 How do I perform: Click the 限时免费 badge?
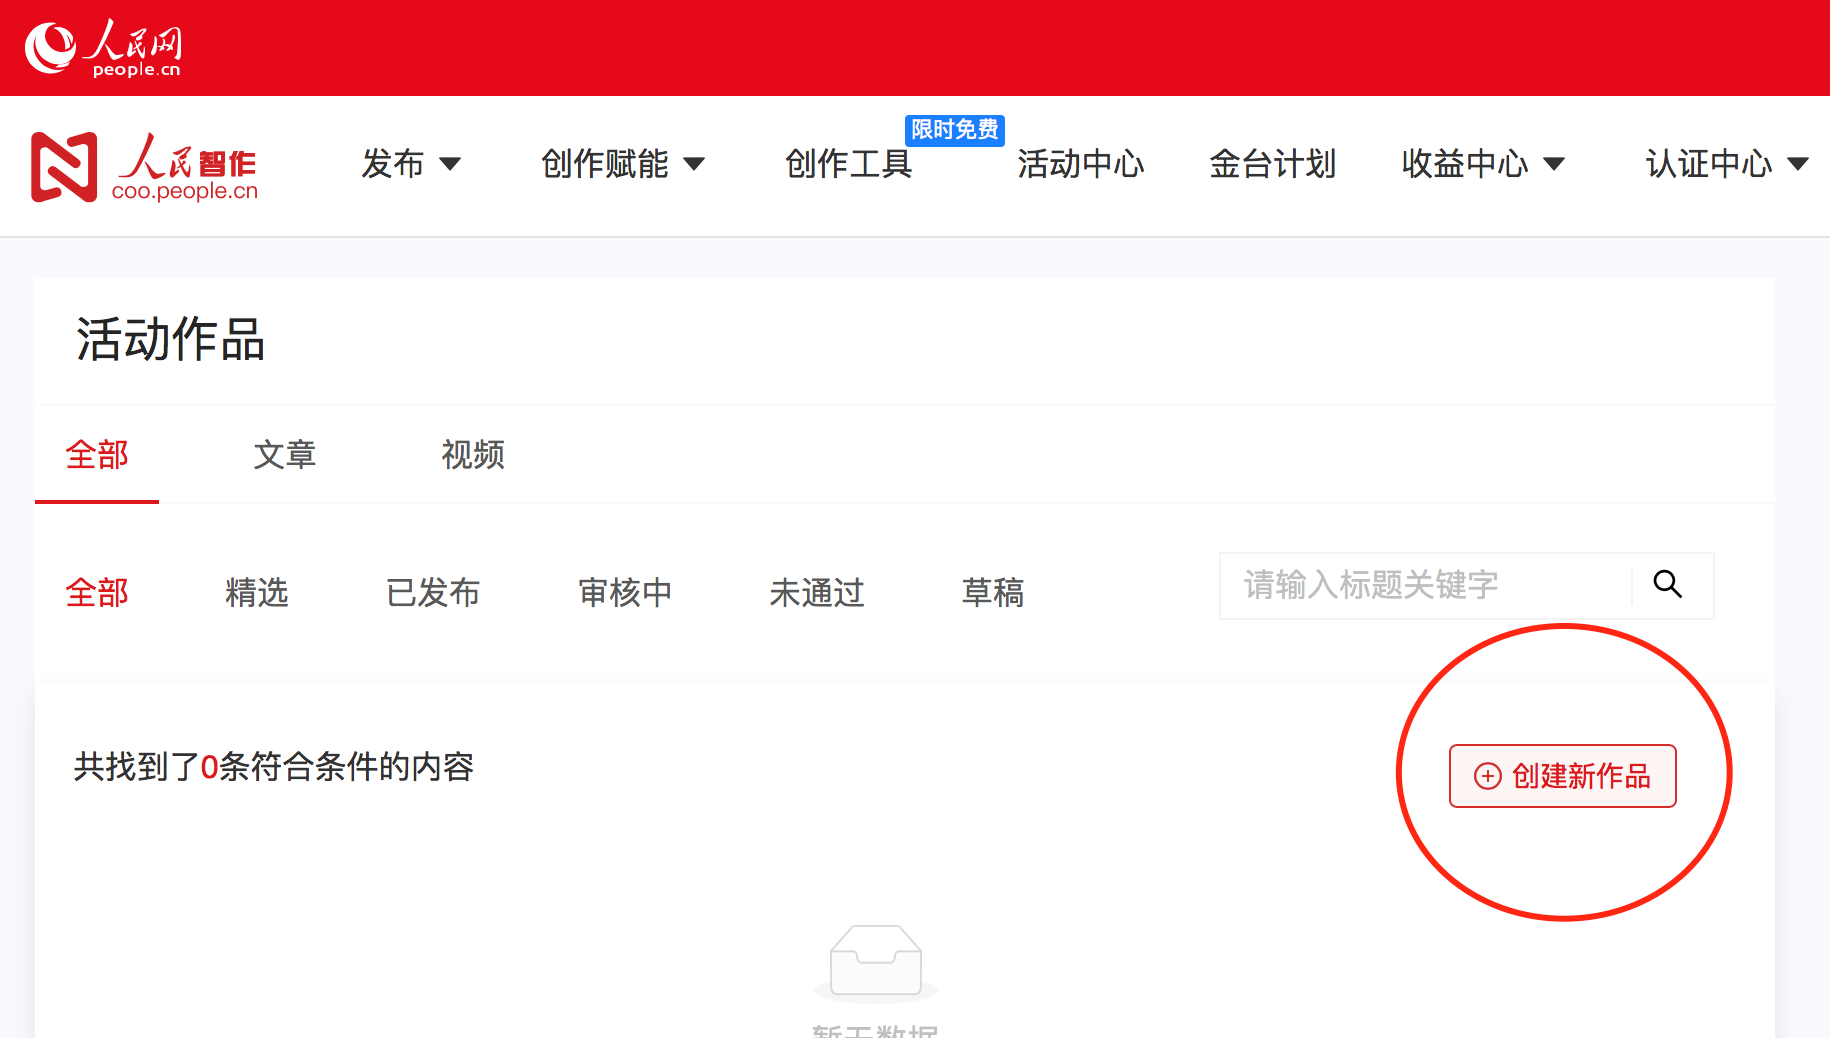[x=954, y=130]
